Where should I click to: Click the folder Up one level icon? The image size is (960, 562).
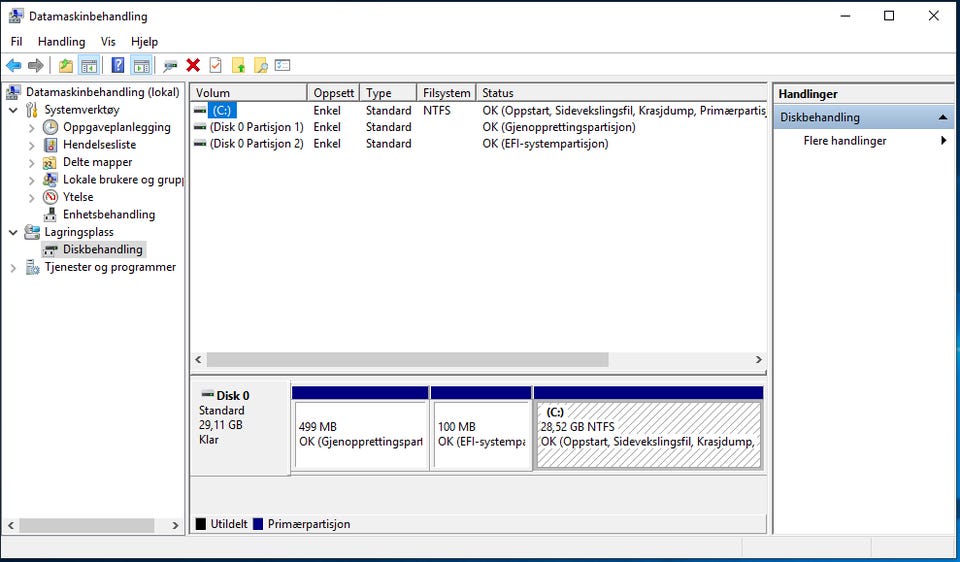pyautogui.click(x=66, y=66)
